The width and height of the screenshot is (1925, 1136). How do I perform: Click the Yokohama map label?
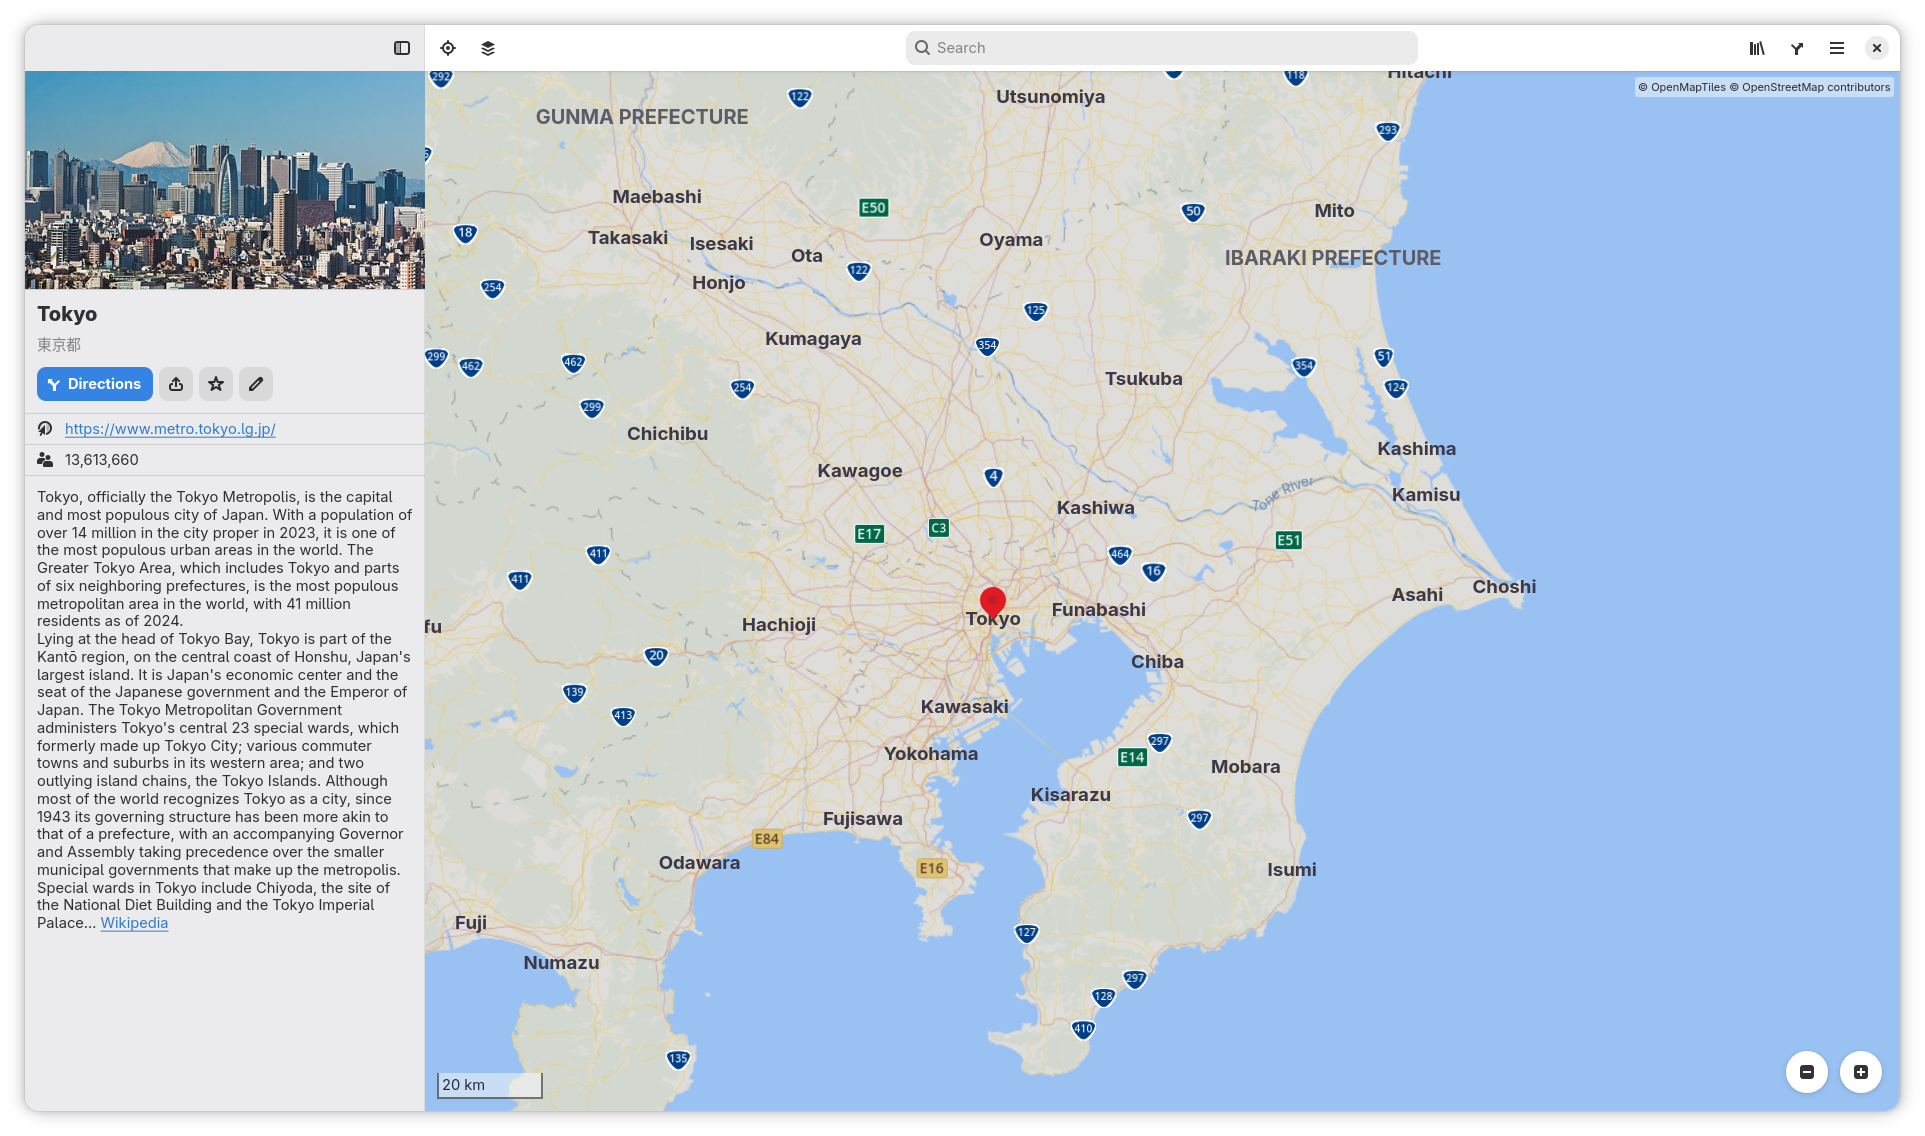point(930,754)
